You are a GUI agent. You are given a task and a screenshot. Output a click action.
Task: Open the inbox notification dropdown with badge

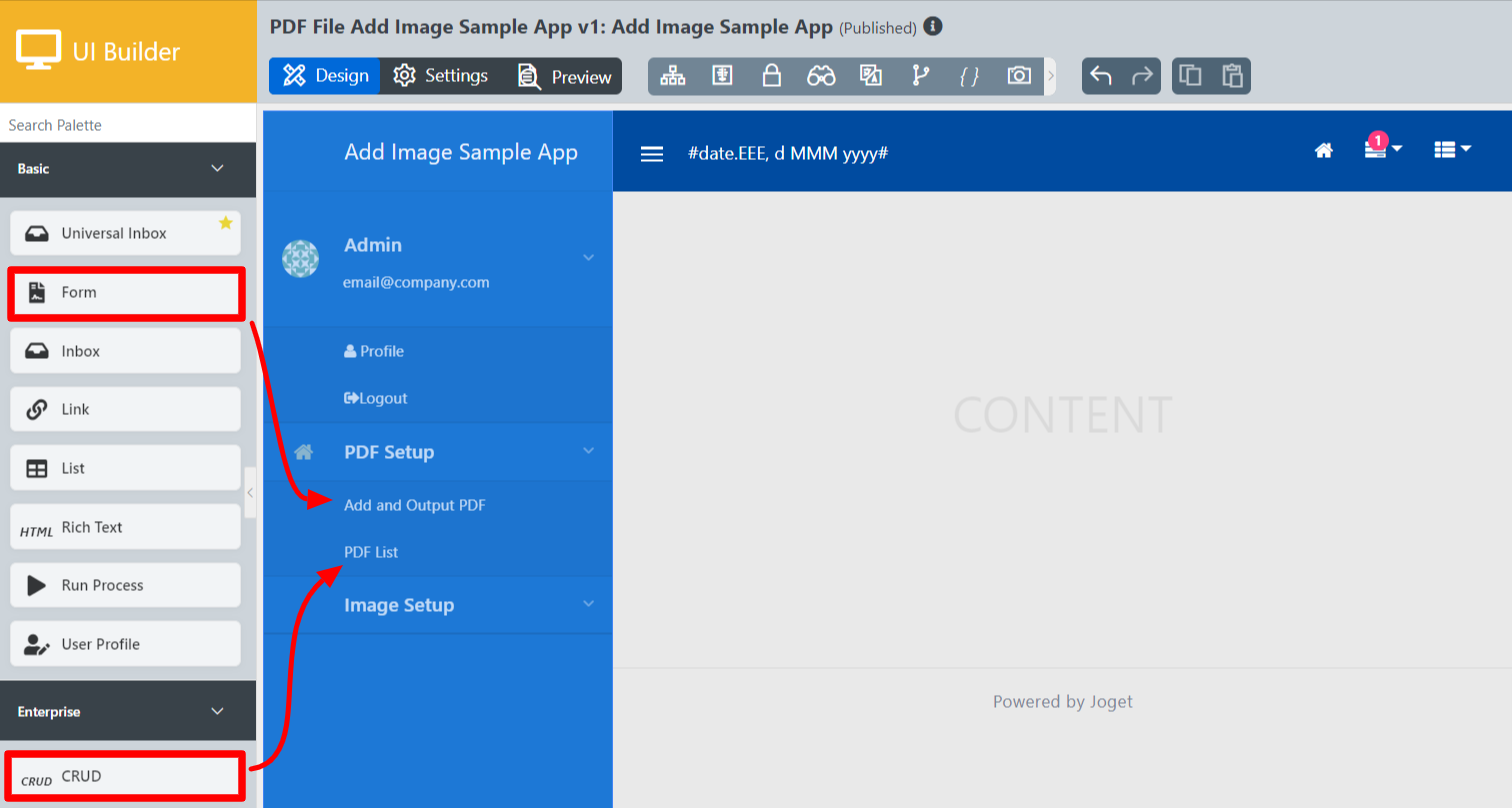pyautogui.click(x=1383, y=149)
